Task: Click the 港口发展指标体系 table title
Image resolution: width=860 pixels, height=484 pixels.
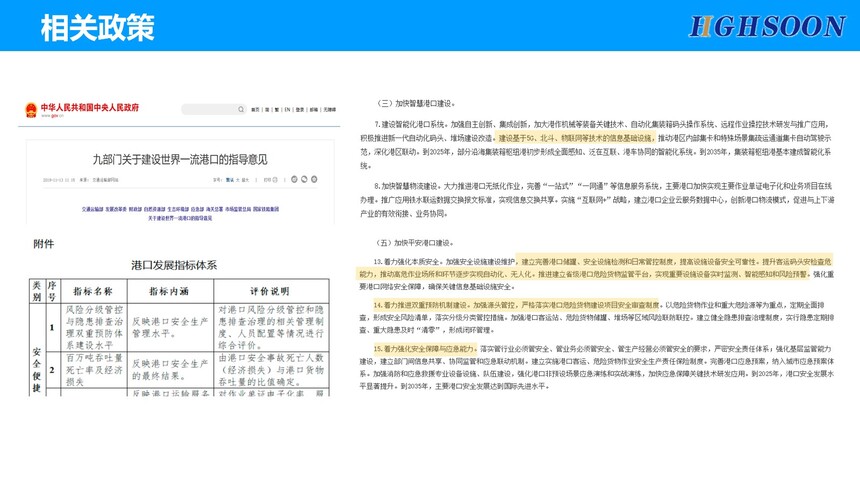Action: tap(174, 265)
